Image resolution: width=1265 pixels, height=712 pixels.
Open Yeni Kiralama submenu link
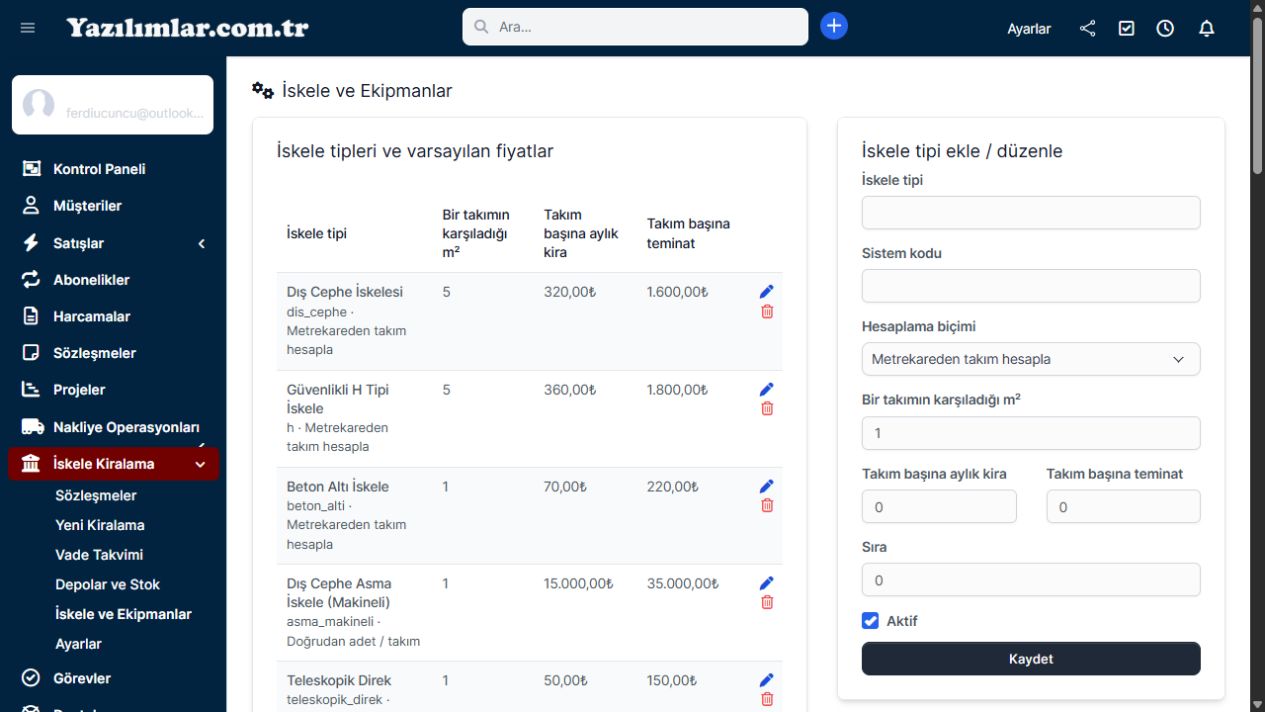coord(100,525)
